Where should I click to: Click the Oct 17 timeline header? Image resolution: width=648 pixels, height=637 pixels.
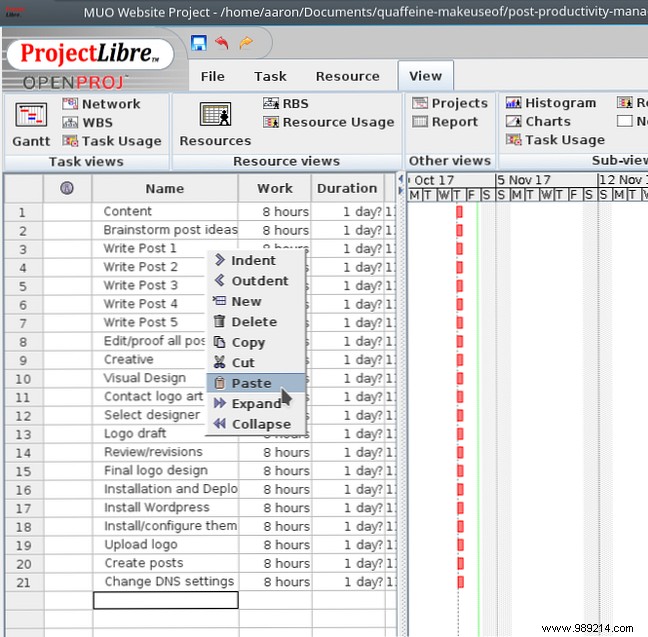pyautogui.click(x=451, y=180)
